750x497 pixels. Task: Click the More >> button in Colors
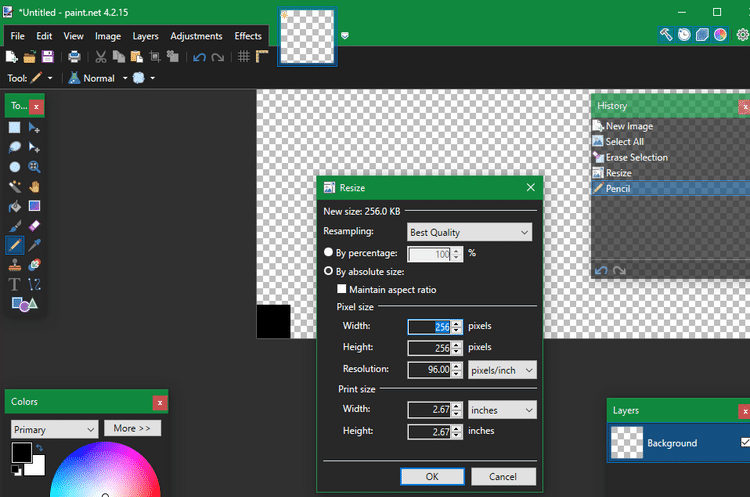[x=131, y=428]
